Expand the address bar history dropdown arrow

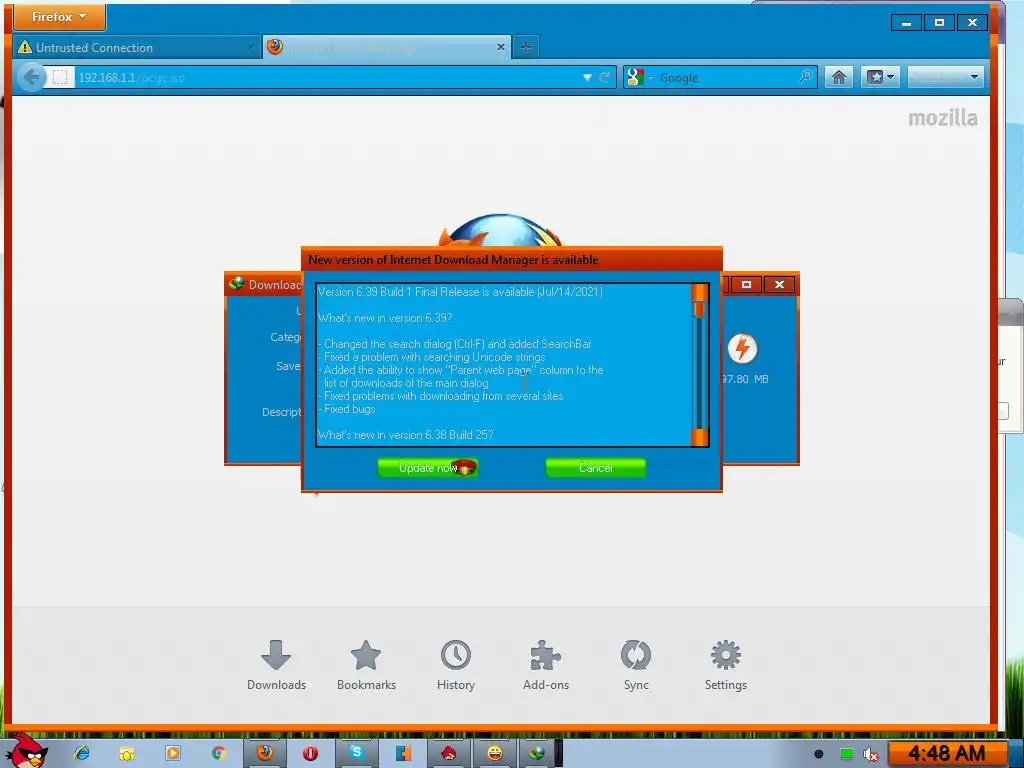587,77
